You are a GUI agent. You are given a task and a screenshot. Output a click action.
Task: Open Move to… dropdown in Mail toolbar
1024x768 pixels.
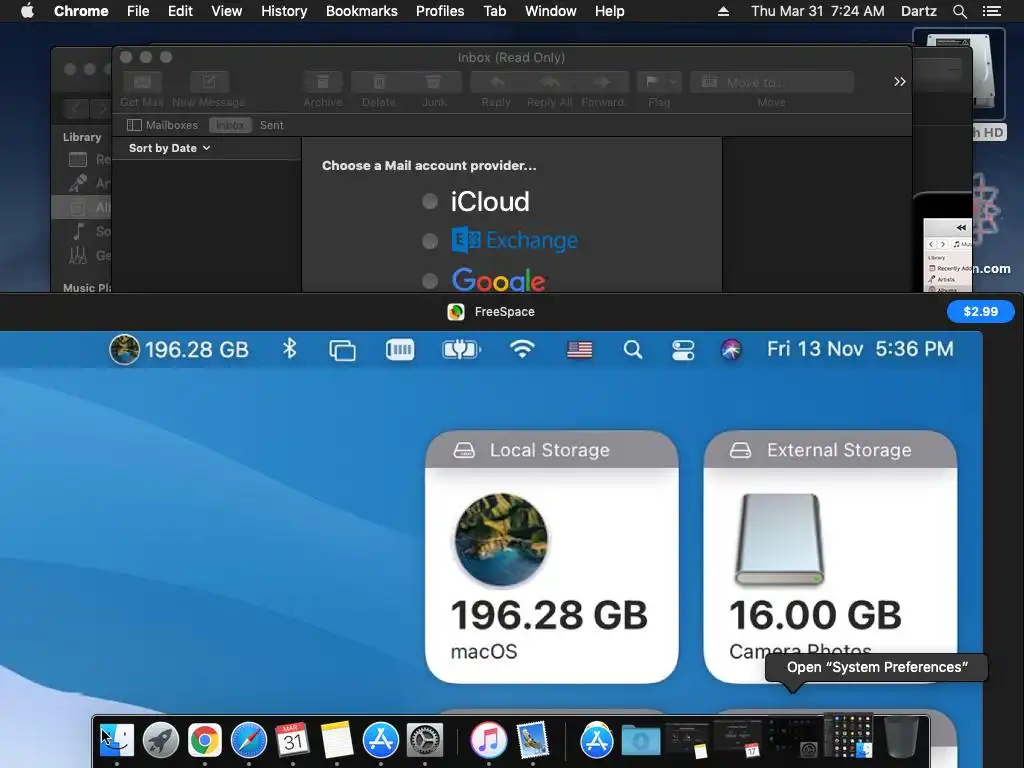point(772,82)
